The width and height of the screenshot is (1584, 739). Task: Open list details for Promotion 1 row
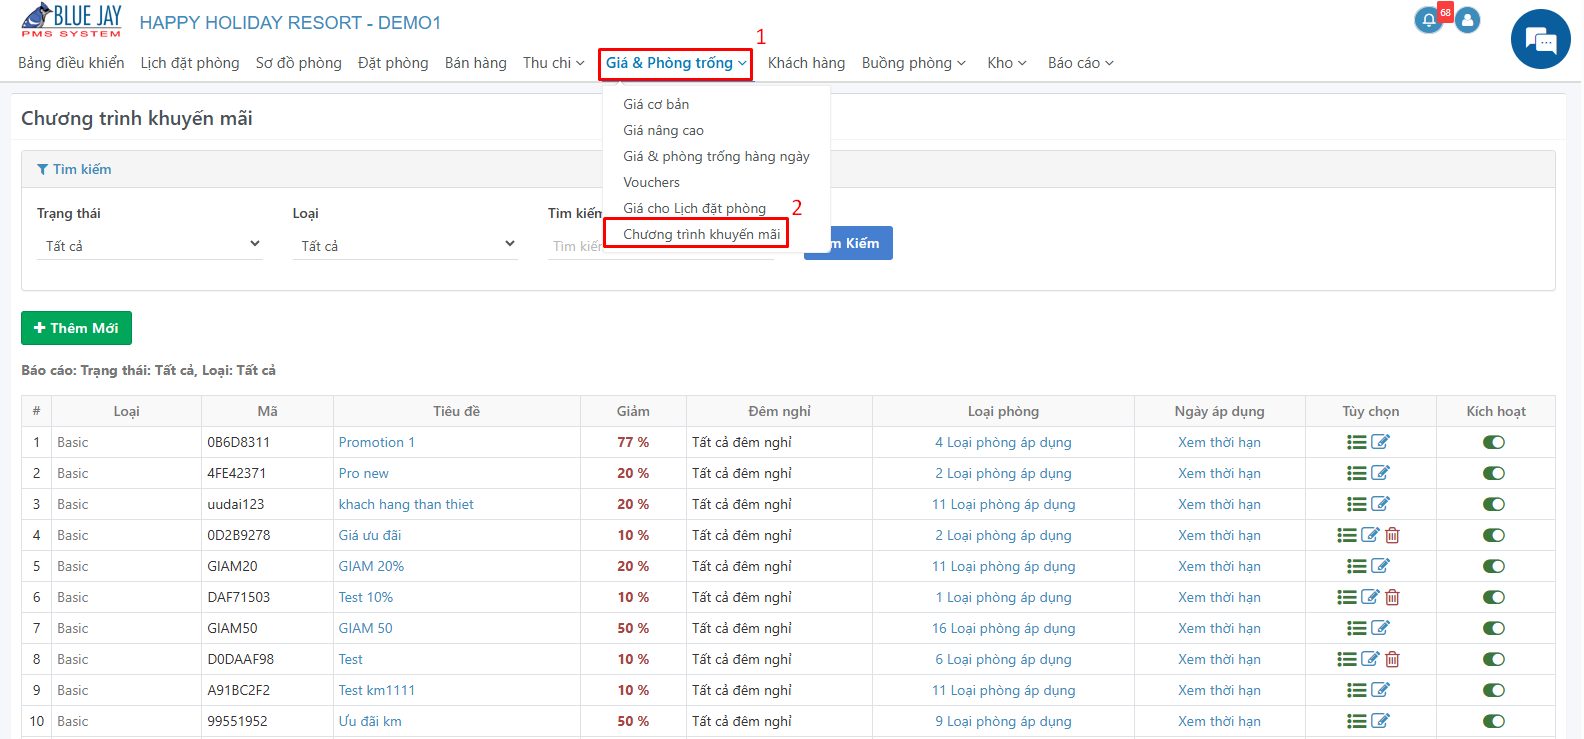coord(1357,442)
